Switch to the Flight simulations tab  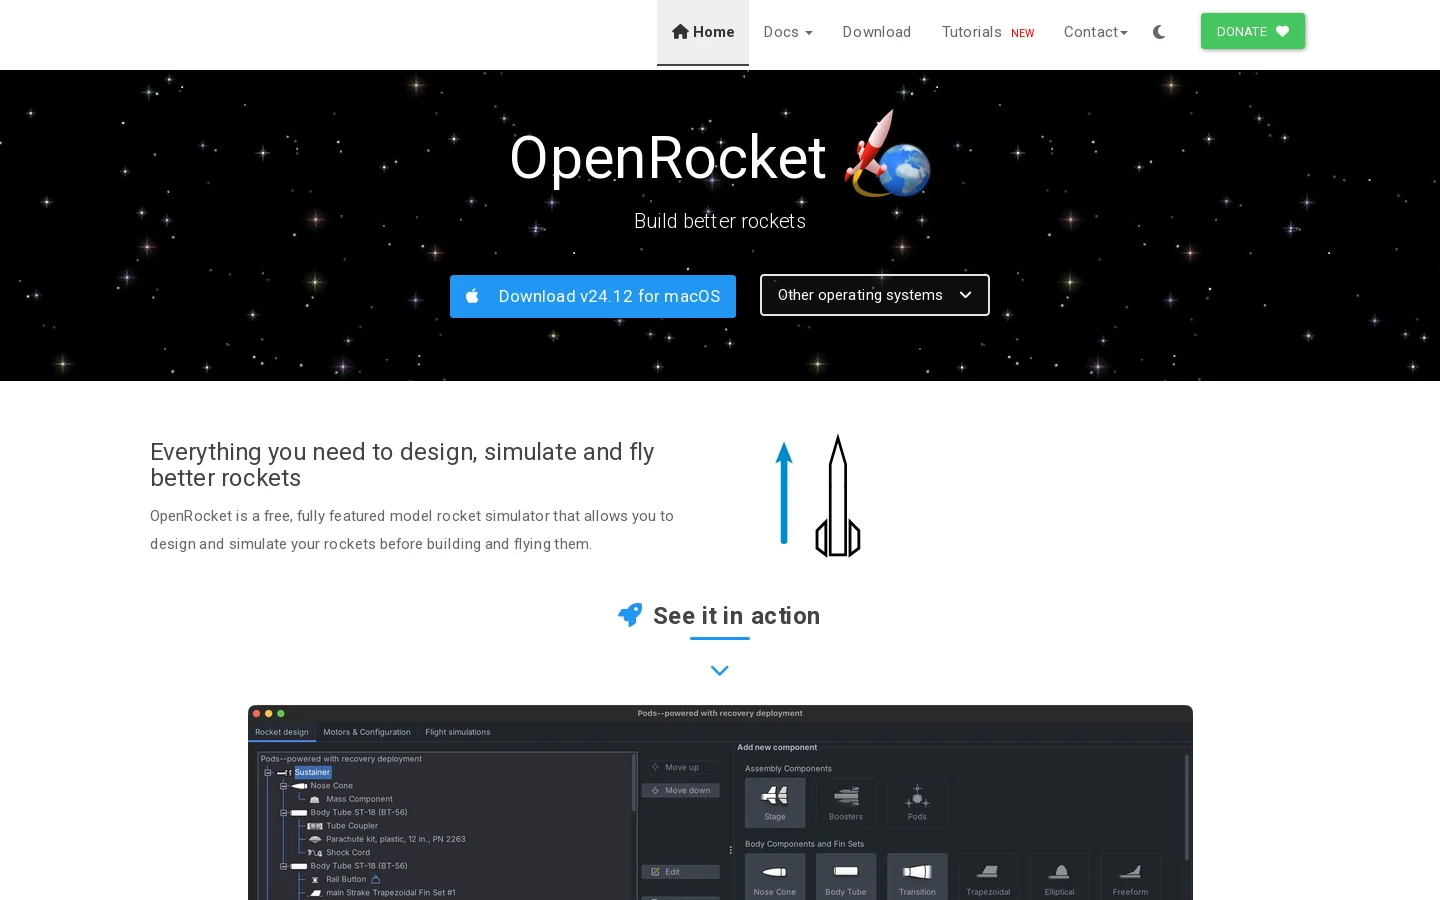tap(458, 732)
